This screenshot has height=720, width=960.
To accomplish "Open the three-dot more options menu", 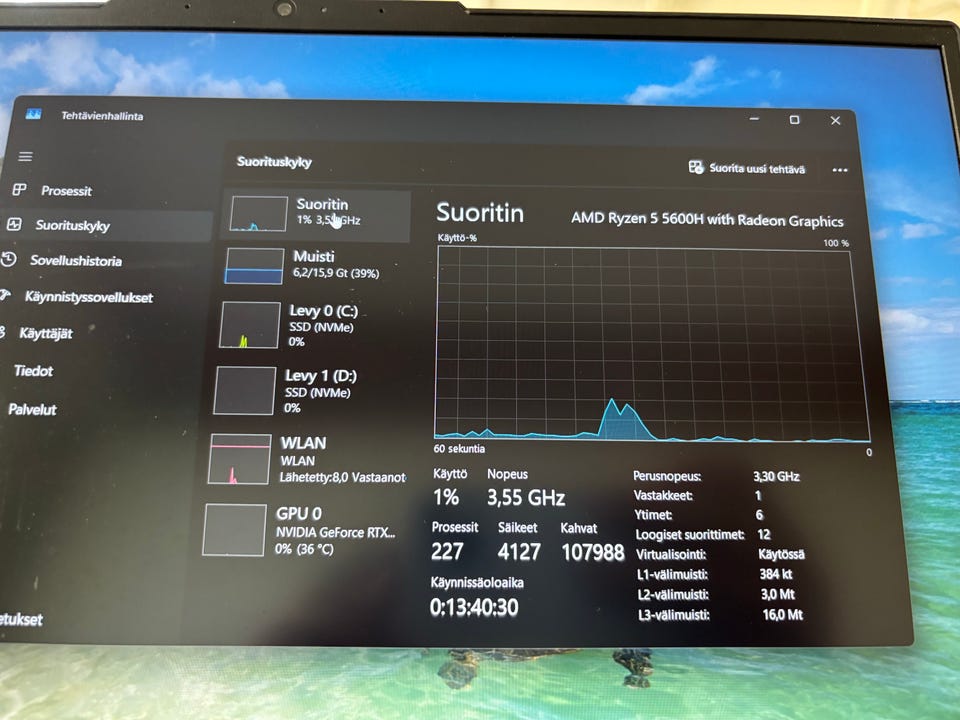I will [840, 170].
